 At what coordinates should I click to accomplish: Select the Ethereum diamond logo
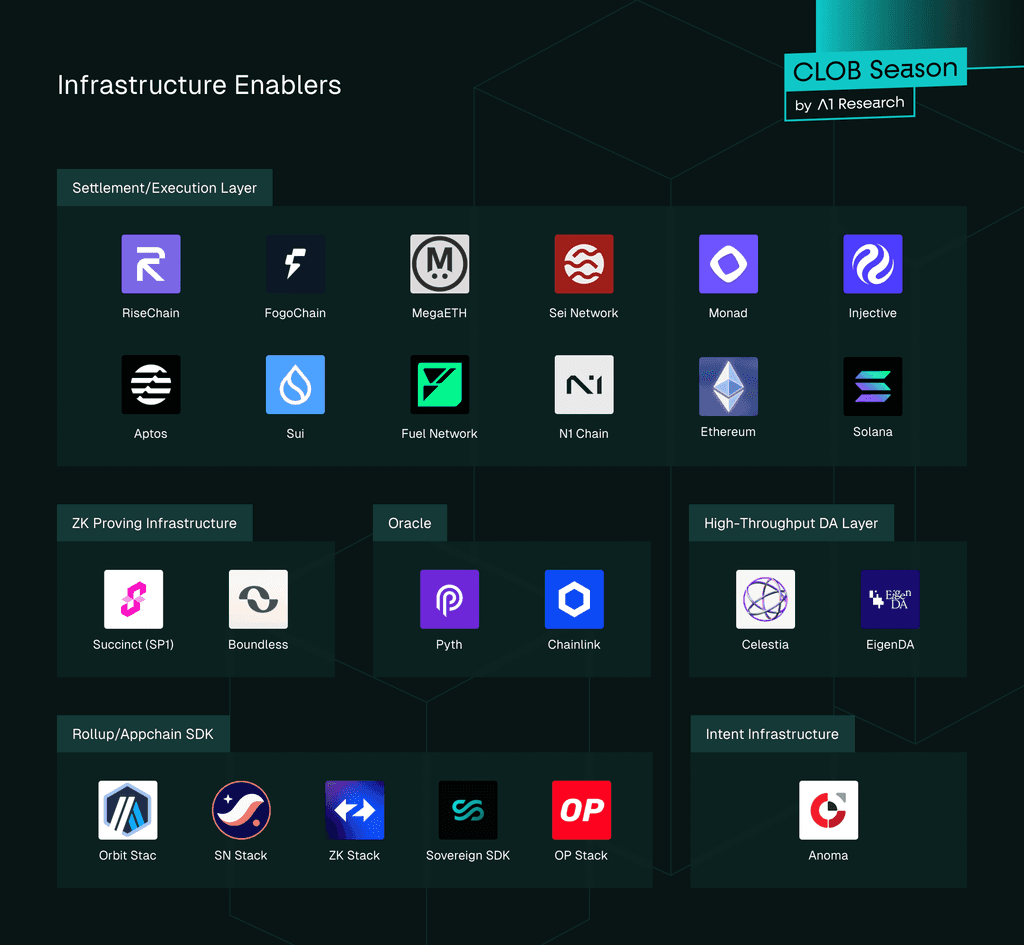pos(728,387)
